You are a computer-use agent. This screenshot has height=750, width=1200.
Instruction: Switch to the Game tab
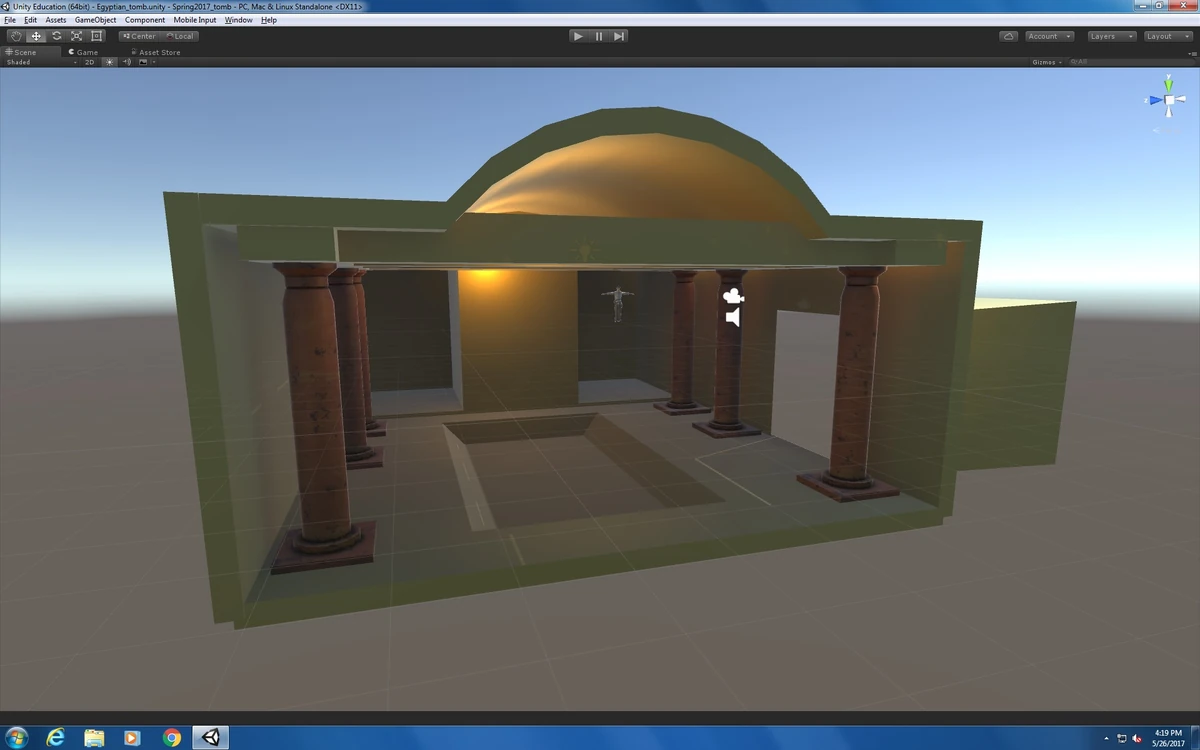[x=84, y=52]
